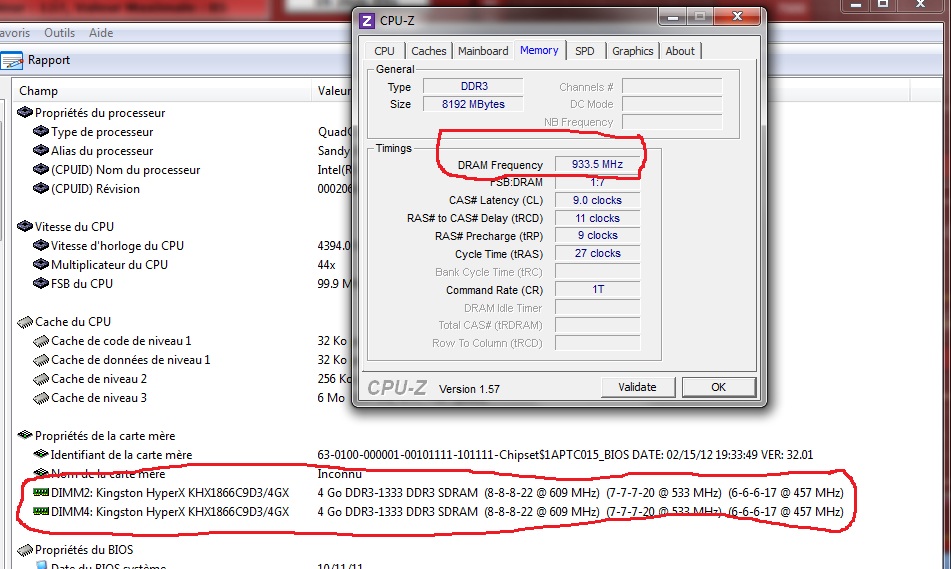The height and width of the screenshot is (569, 951).
Task: Select the Propriétés du processeur section icon
Action: [x=26, y=113]
